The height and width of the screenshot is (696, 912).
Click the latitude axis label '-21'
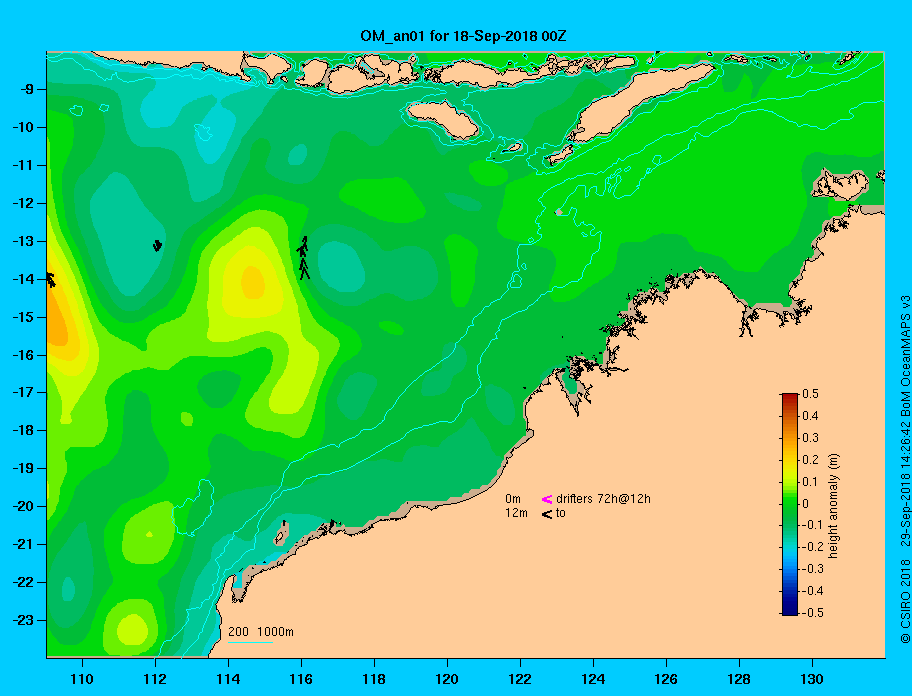(23, 545)
